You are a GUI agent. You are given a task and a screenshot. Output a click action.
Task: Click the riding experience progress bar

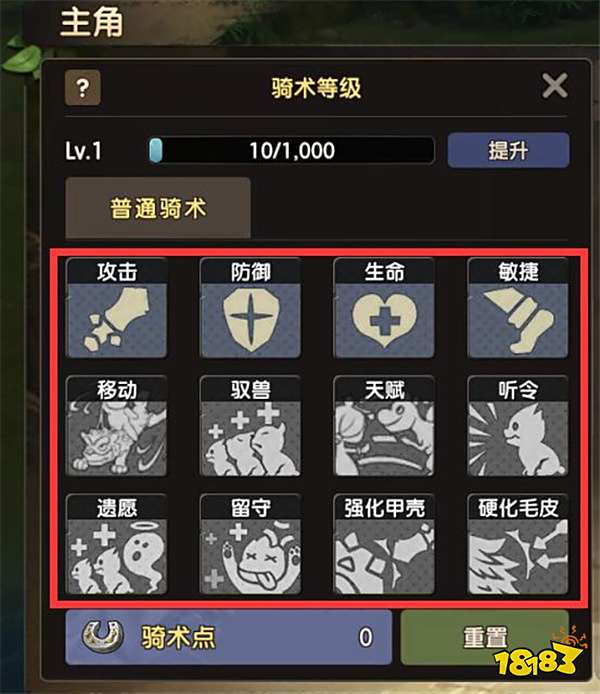292,150
